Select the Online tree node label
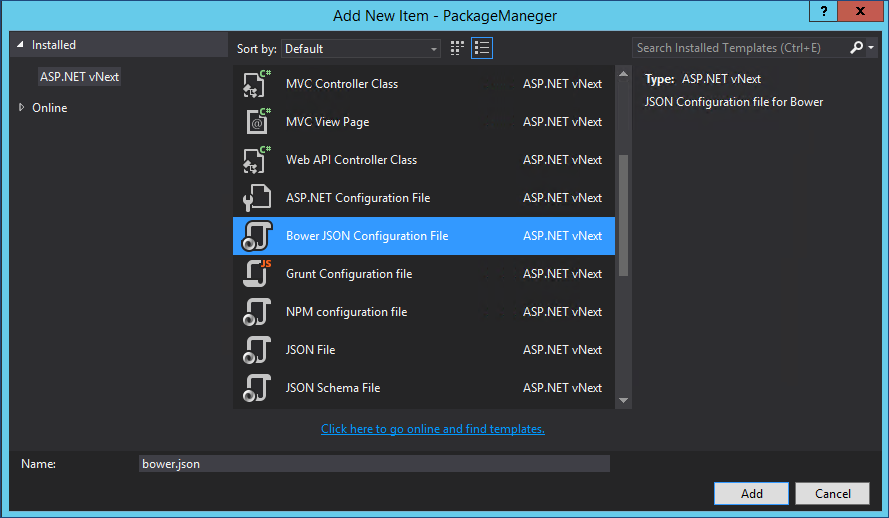This screenshot has height=518, width=889. pos(49,108)
